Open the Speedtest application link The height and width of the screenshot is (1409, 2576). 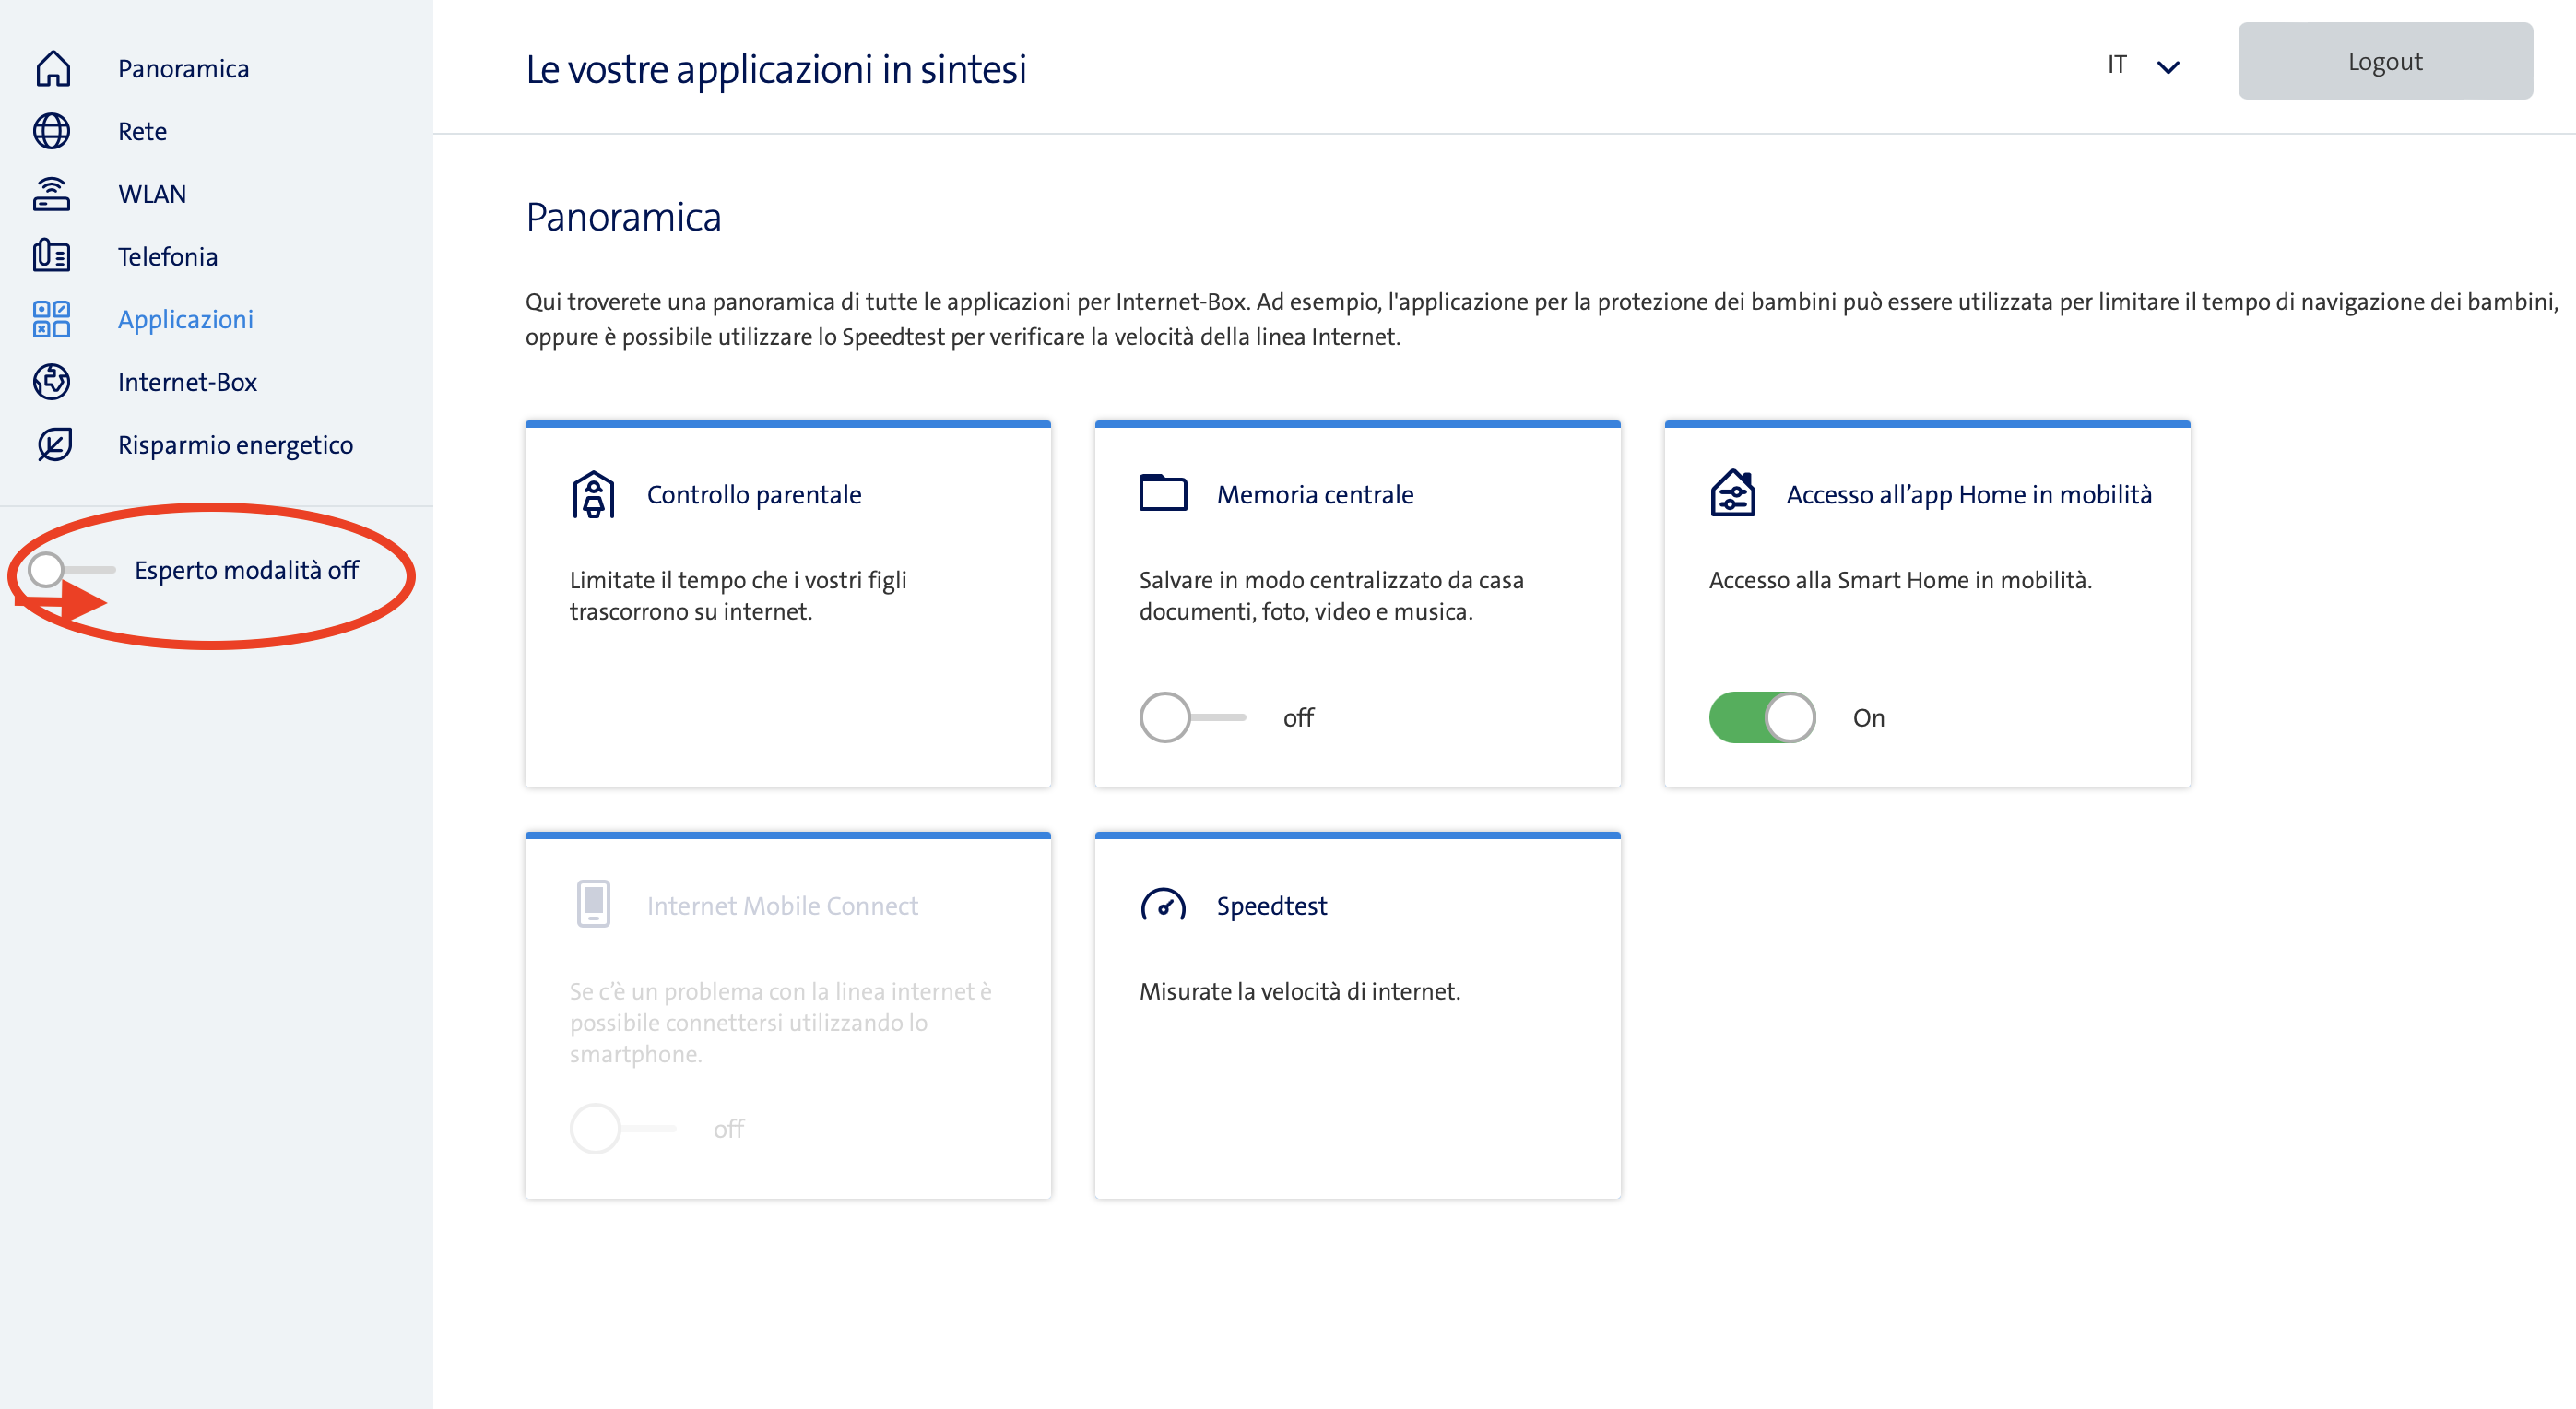[x=1271, y=906]
